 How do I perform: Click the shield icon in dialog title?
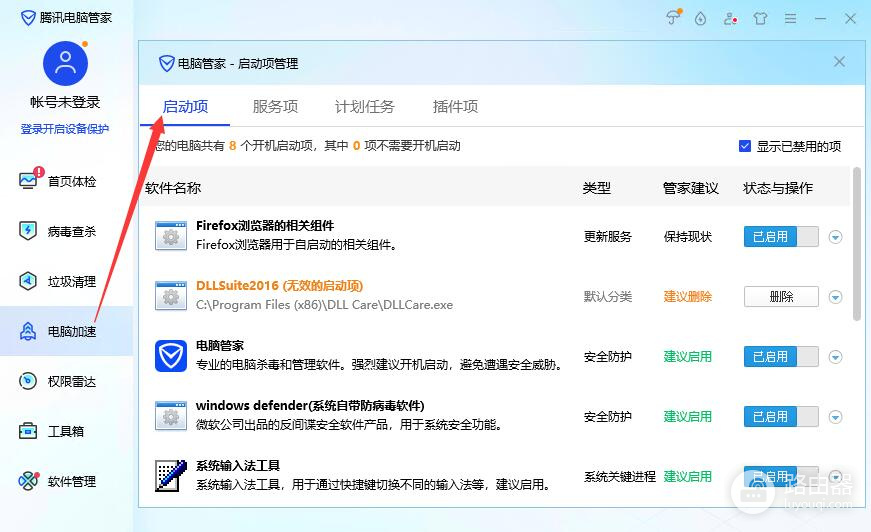tap(167, 63)
